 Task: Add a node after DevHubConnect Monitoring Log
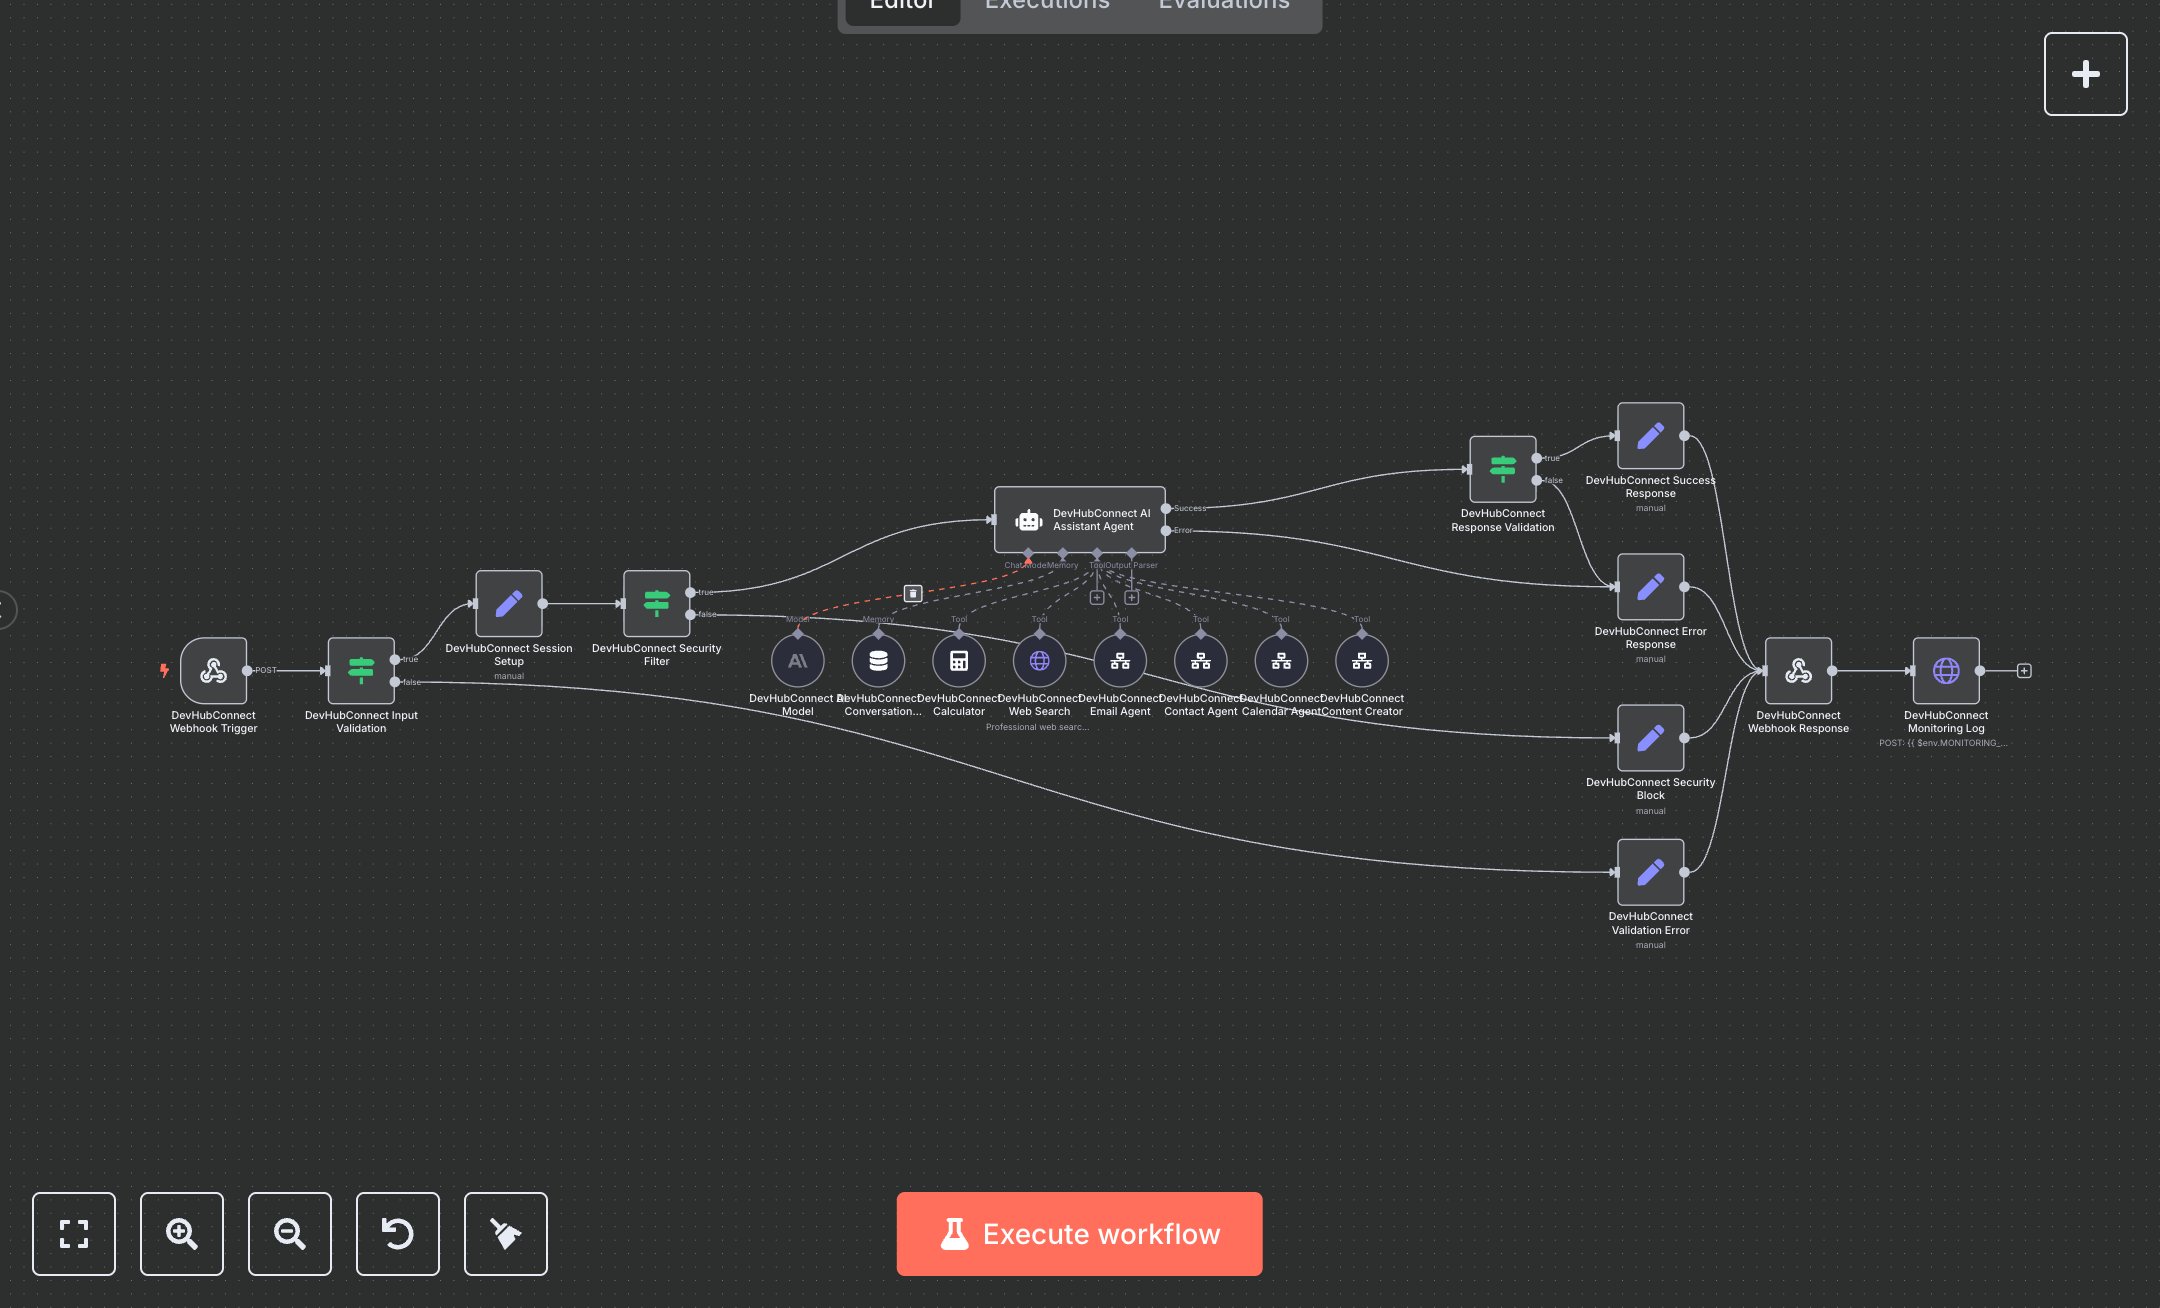coord(2025,671)
